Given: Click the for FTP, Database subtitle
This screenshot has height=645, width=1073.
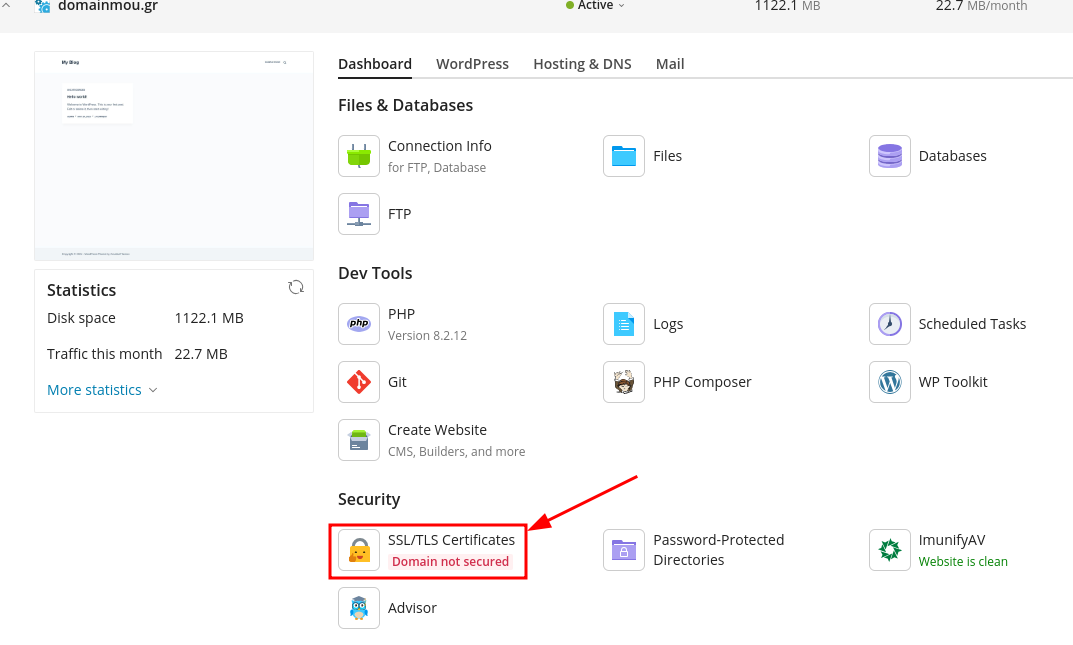Looking at the screenshot, I should click(437, 168).
